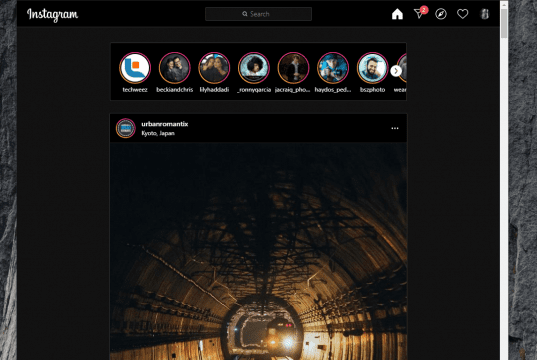View techweez story
The width and height of the screenshot is (537, 360).
pyautogui.click(x=135, y=68)
